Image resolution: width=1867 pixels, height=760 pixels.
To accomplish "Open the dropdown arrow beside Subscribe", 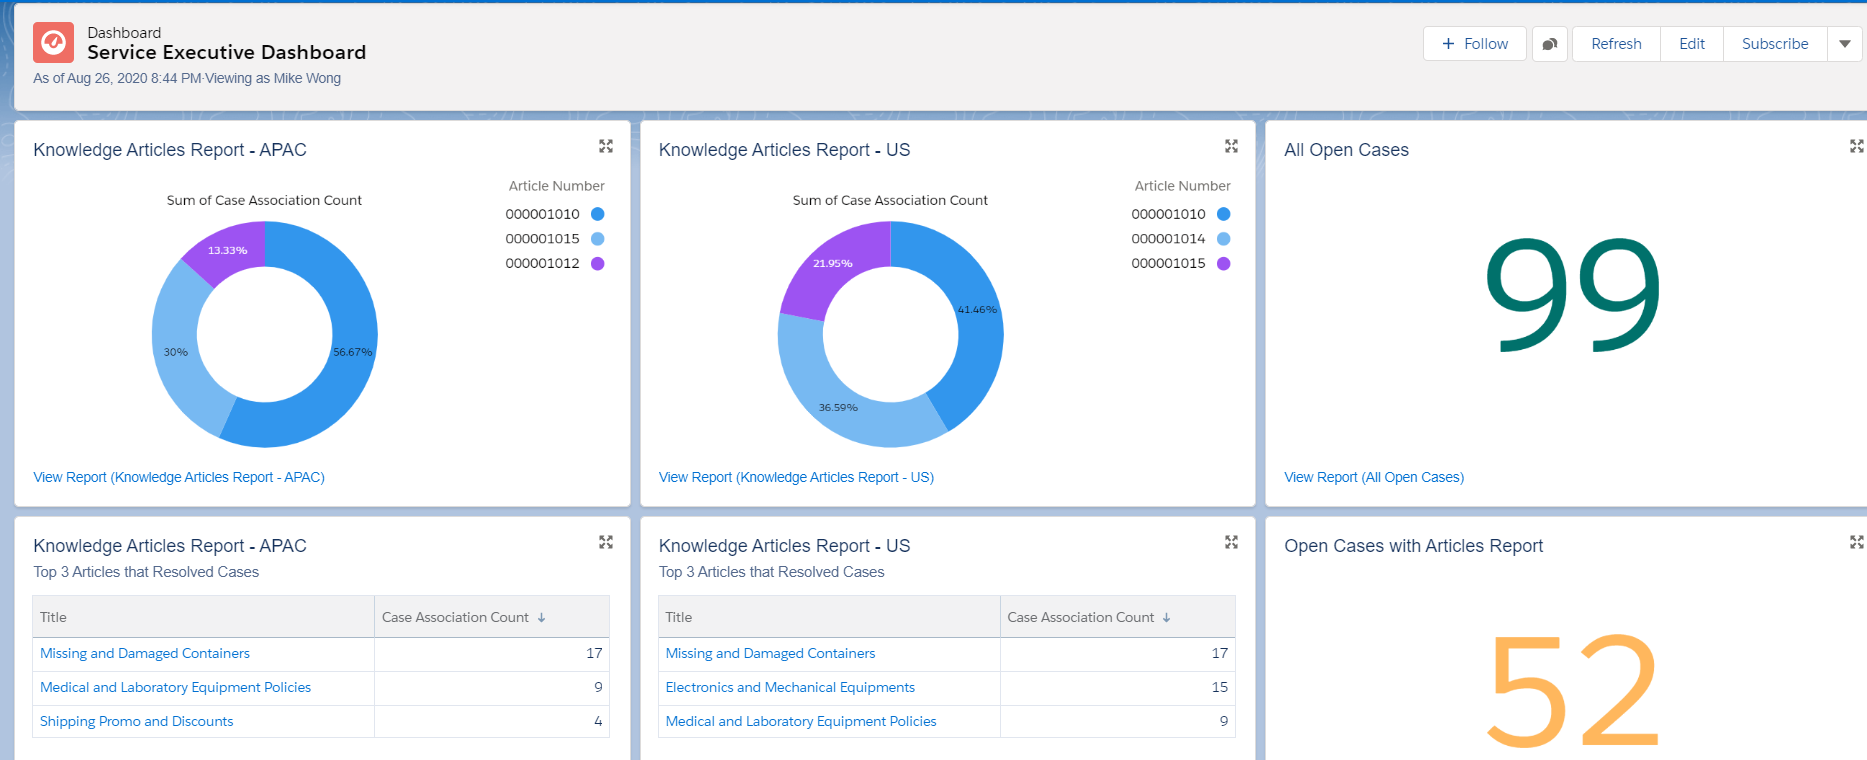I will click(x=1845, y=44).
